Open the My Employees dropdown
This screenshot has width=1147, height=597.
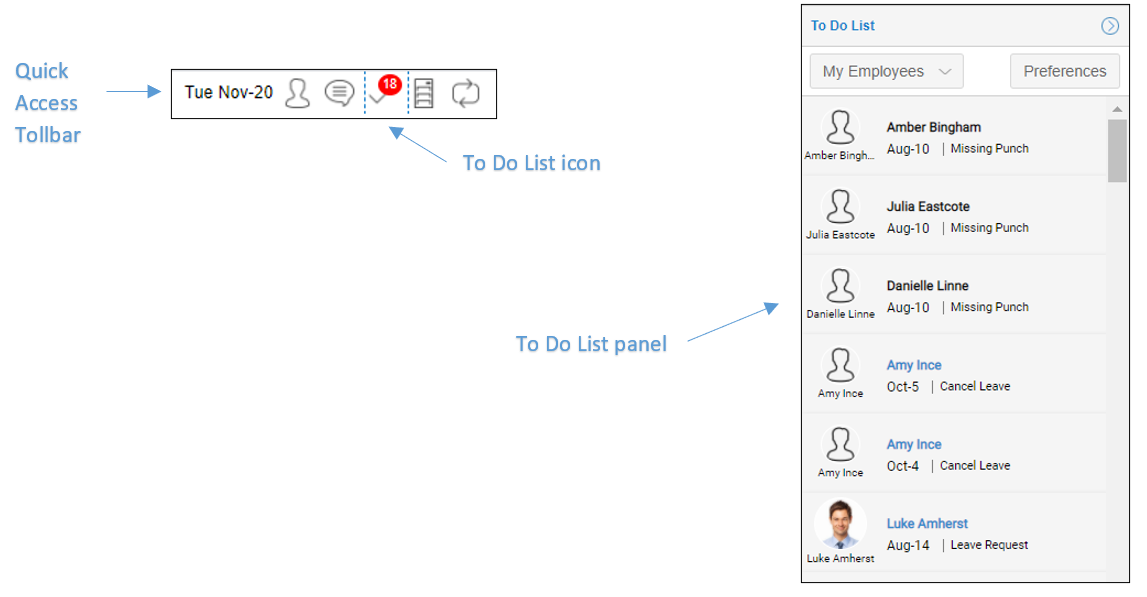(x=886, y=71)
